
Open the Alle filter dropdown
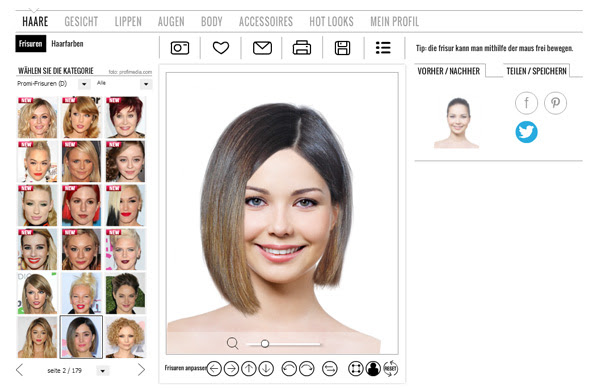146,84
